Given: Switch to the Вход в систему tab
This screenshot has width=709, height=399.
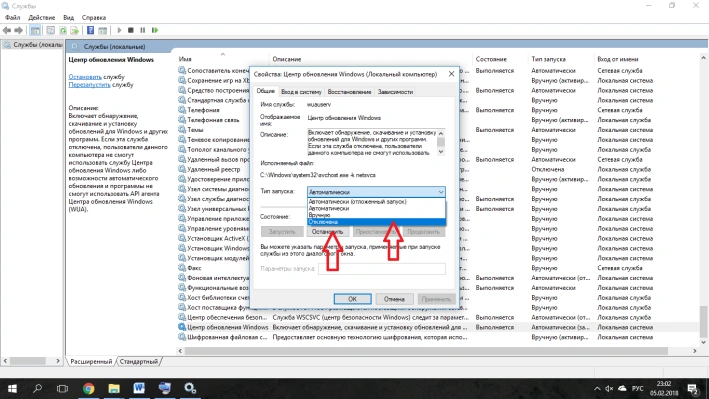Looking at the screenshot, I should pos(301,92).
